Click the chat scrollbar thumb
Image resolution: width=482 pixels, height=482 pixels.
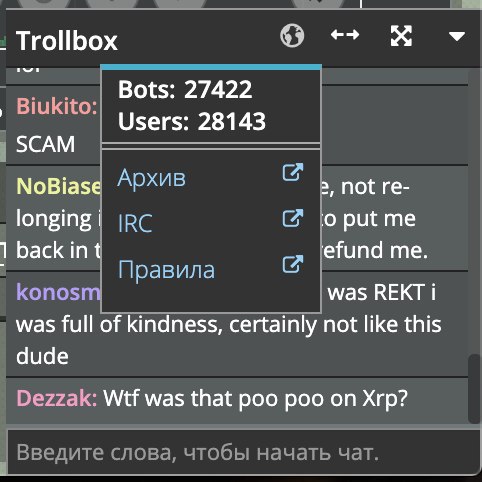click(474, 389)
